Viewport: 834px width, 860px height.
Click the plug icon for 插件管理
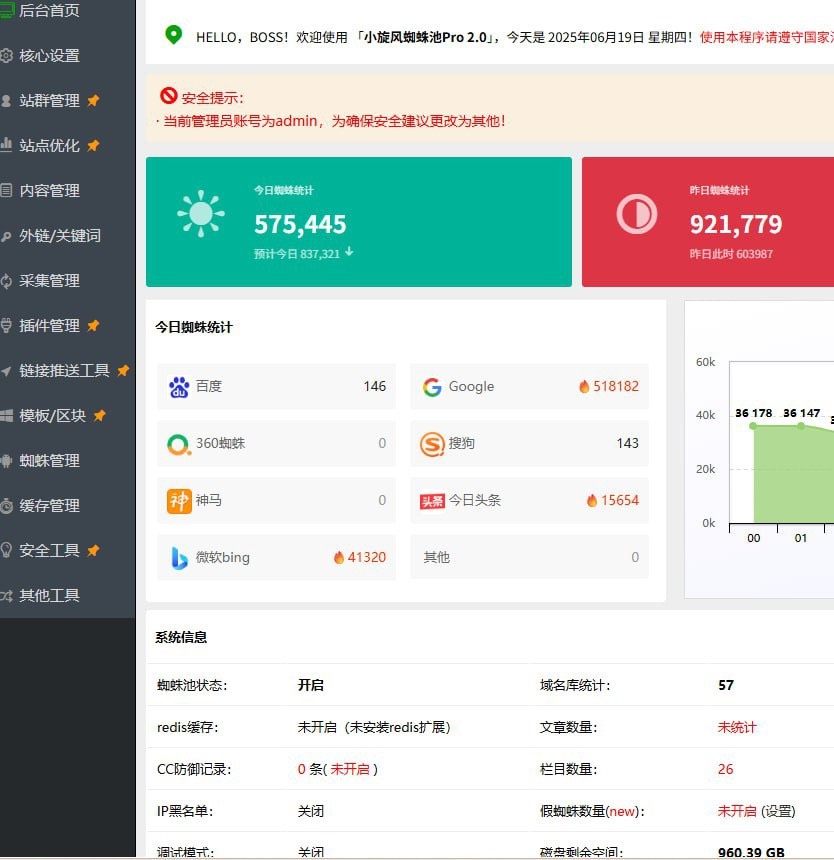[6, 325]
